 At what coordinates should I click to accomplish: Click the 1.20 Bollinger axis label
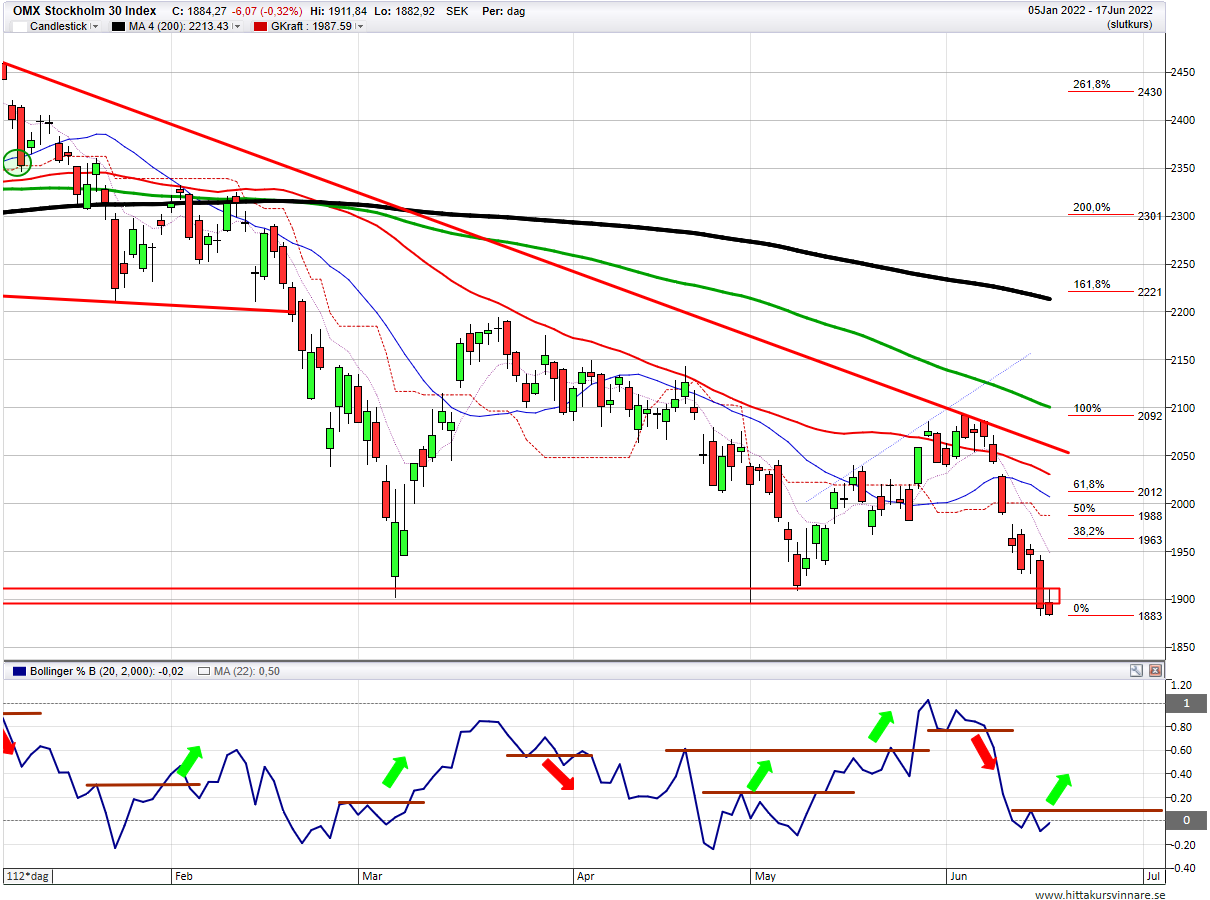[1182, 686]
